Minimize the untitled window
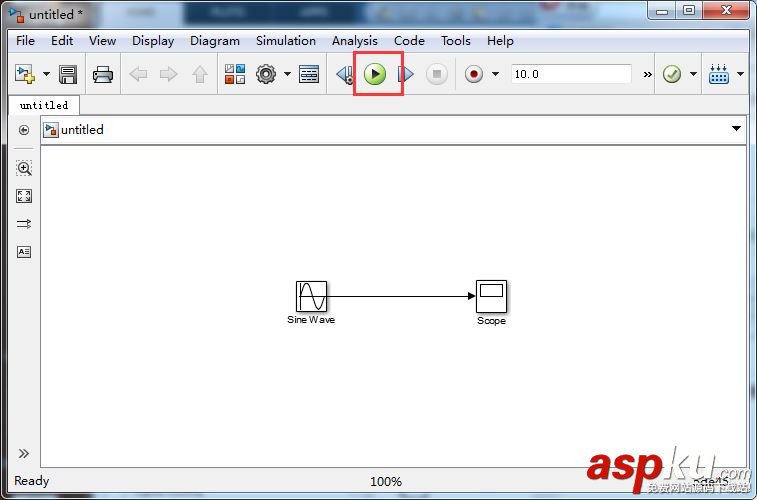 click(x=662, y=11)
